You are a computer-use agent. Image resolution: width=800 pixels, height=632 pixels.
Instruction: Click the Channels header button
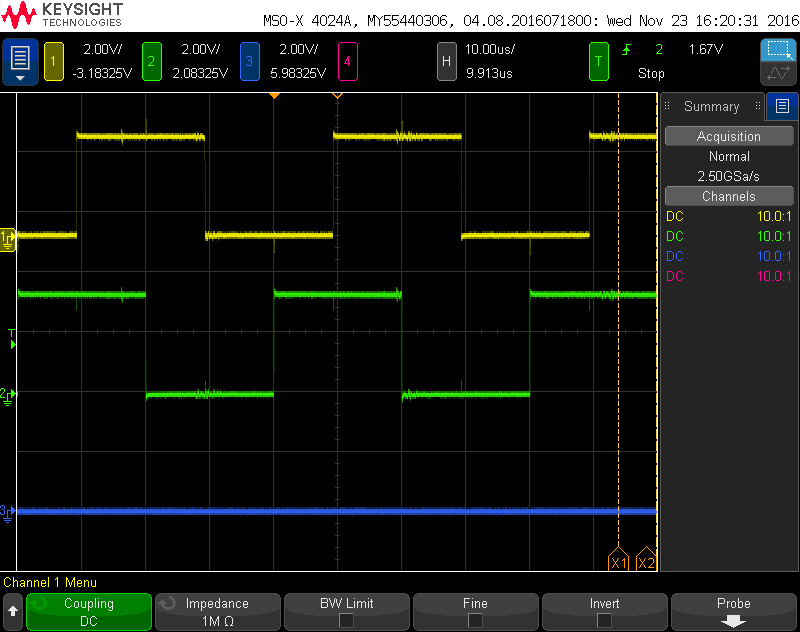click(729, 196)
